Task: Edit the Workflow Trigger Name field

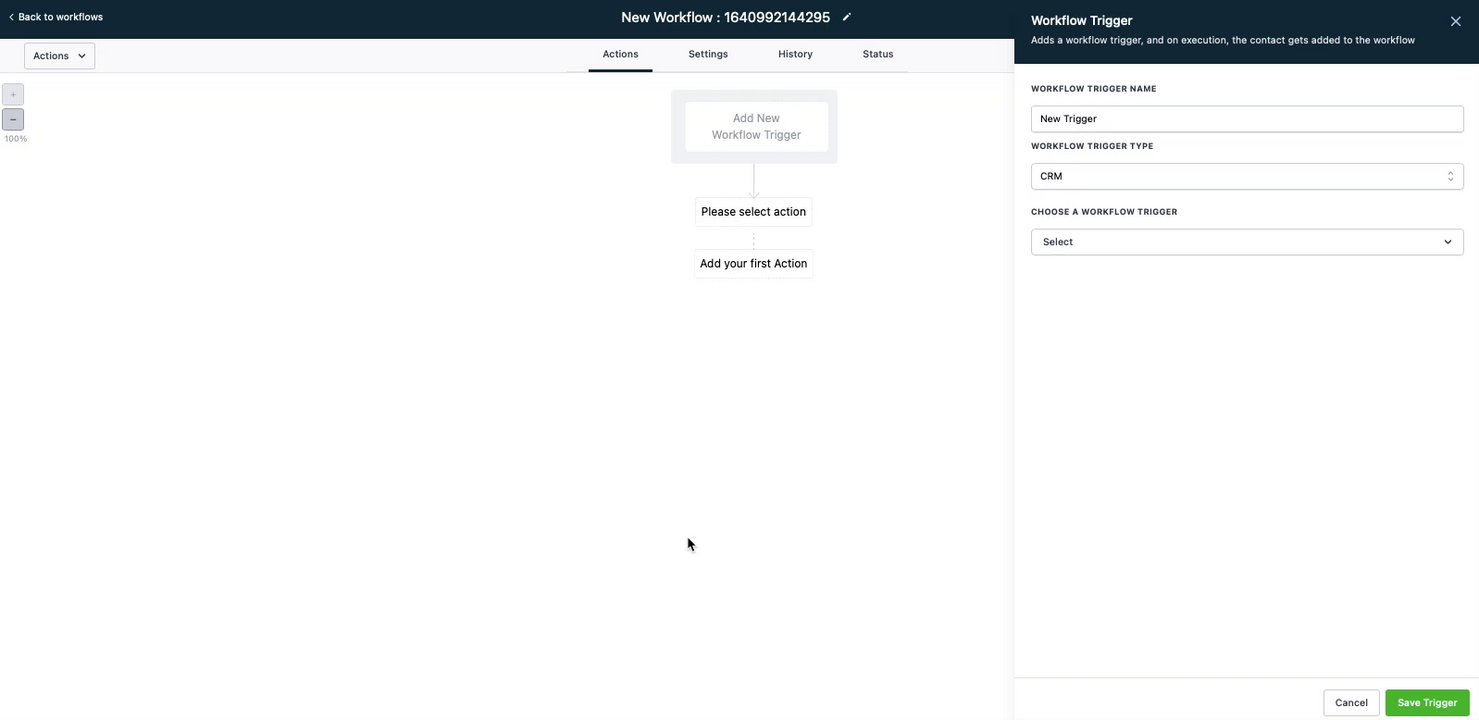Action: pos(1247,119)
